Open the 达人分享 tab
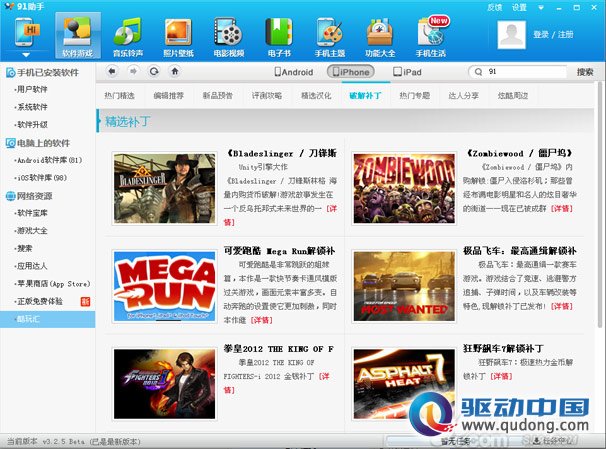Image resolution: width=606 pixels, height=449 pixels. (x=463, y=95)
